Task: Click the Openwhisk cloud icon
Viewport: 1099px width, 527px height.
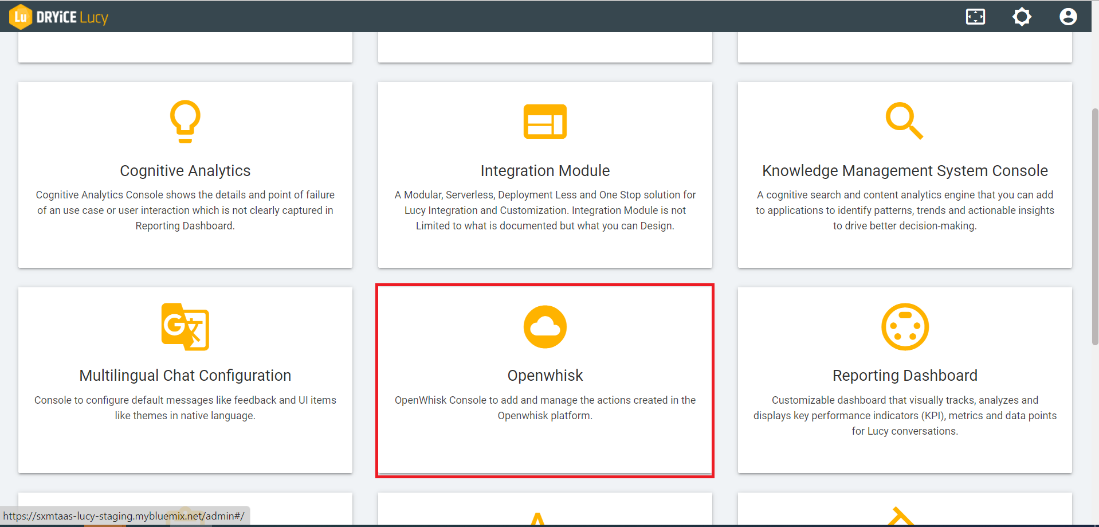Action: pos(545,327)
